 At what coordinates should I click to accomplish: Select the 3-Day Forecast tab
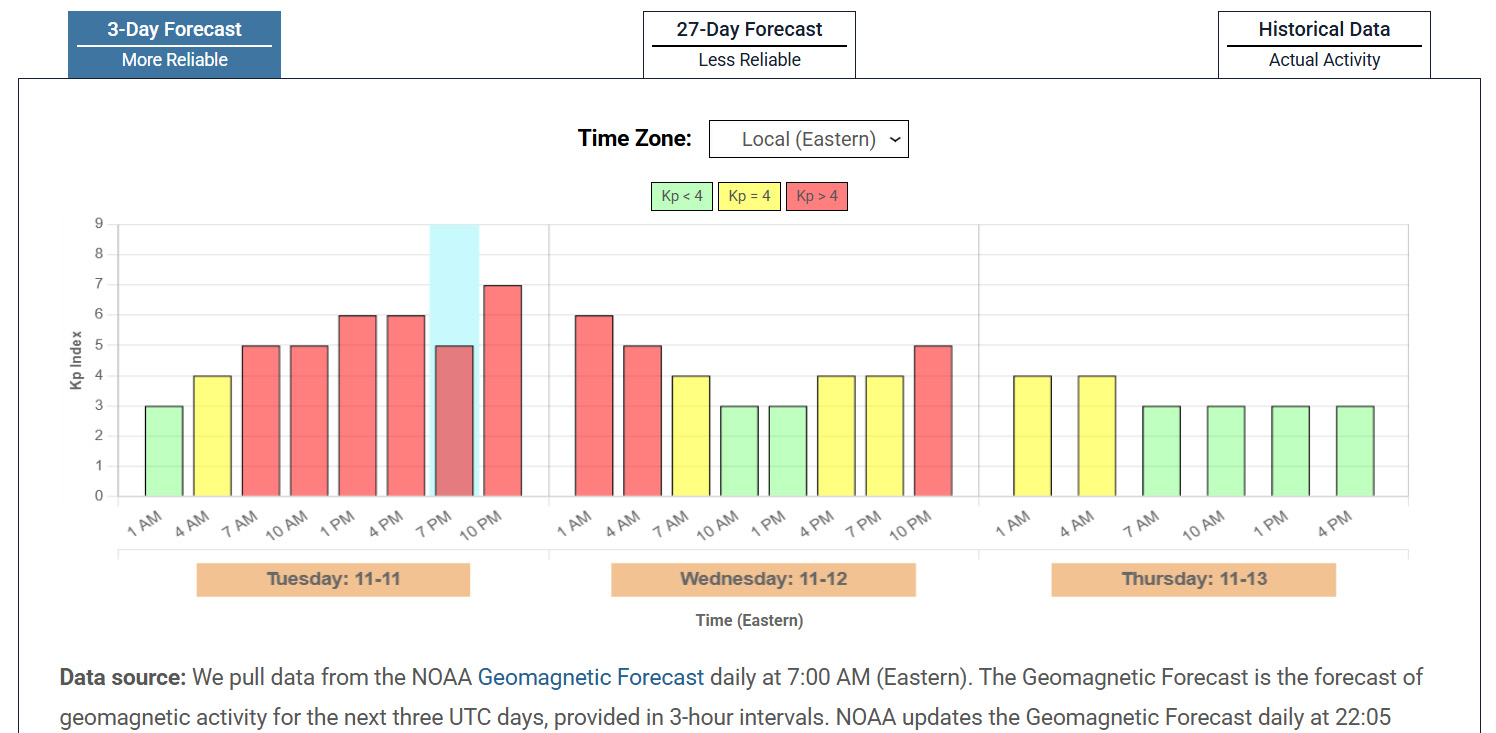point(174,44)
